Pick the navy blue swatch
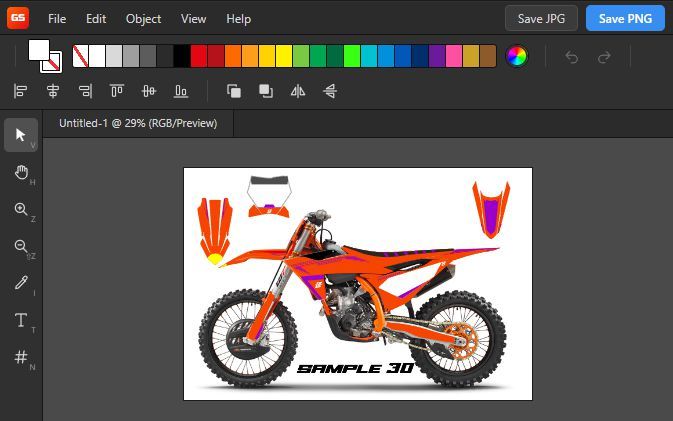The width and height of the screenshot is (673, 421). pos(420,56)
